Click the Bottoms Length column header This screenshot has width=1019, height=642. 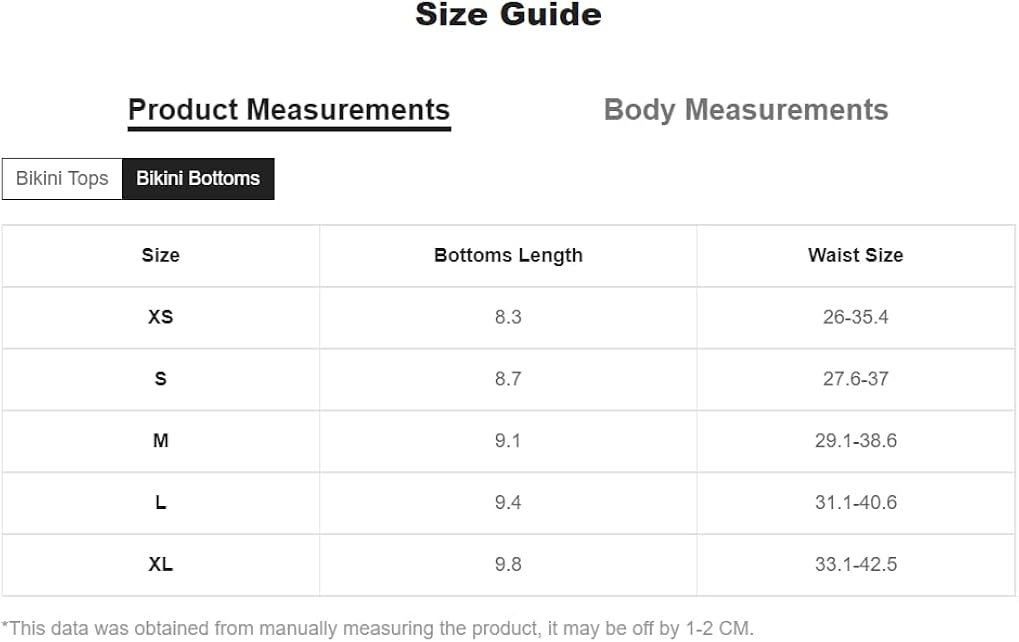[x=508, y=255]
